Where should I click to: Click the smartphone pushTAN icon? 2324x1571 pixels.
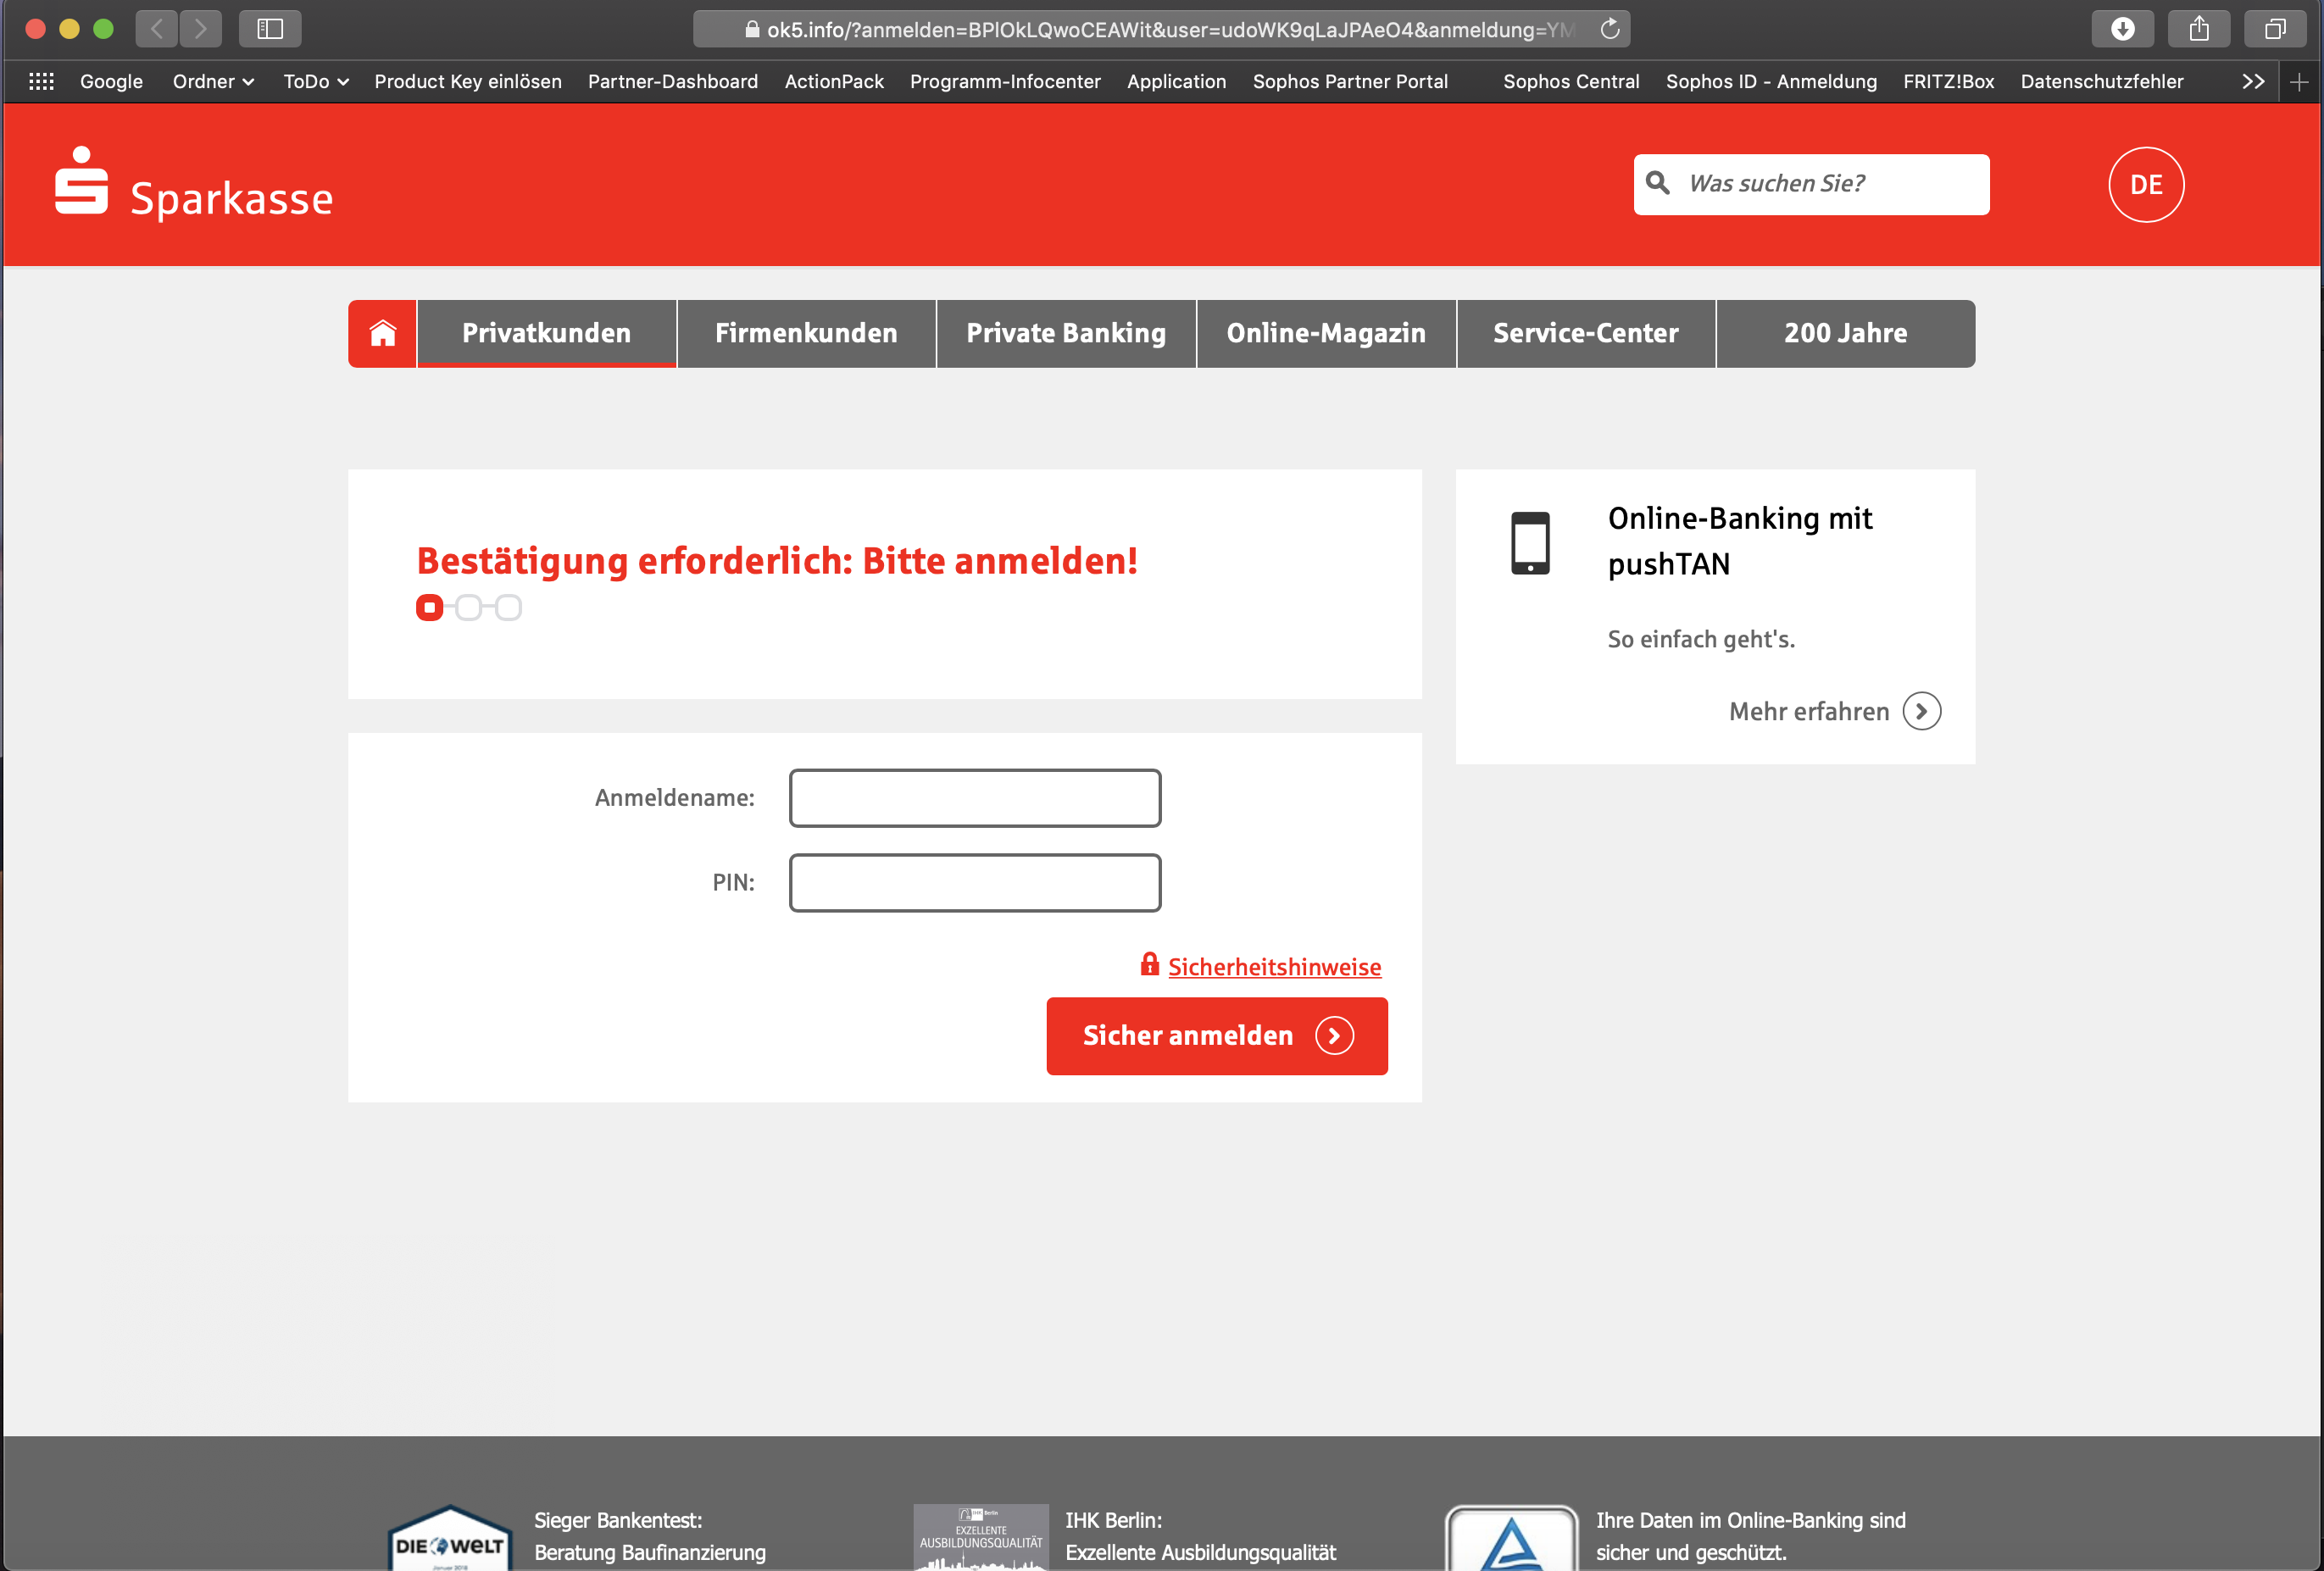(x=1530, y=542)
